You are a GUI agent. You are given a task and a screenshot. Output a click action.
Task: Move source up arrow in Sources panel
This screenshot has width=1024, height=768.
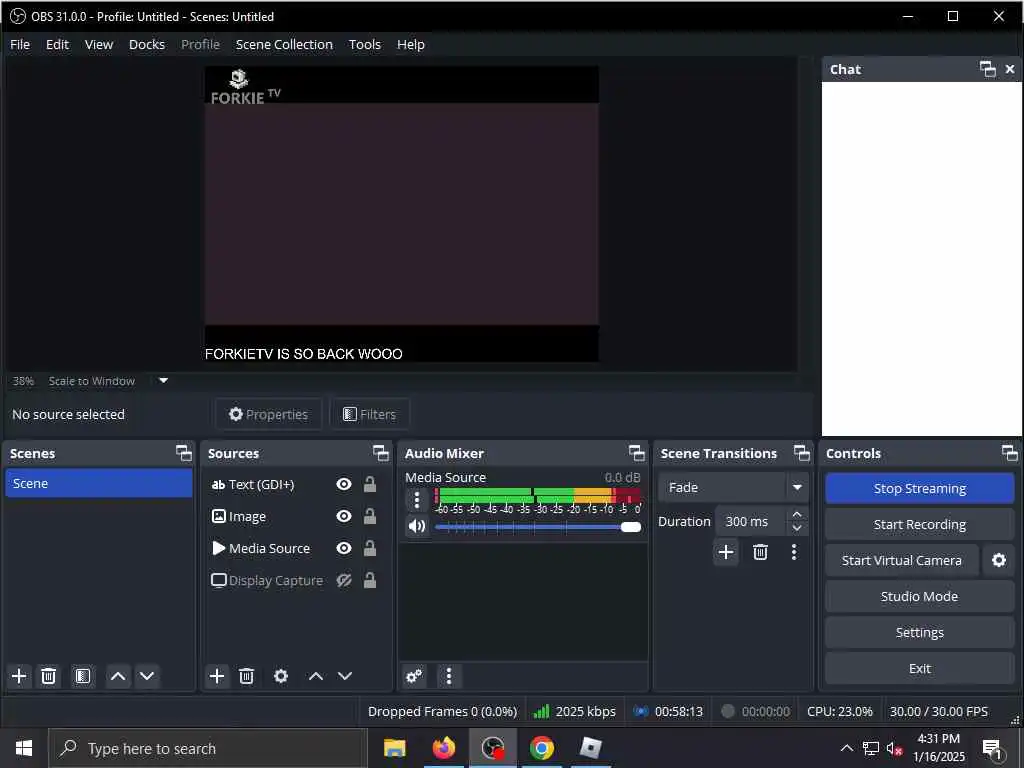tap(315, 676)
